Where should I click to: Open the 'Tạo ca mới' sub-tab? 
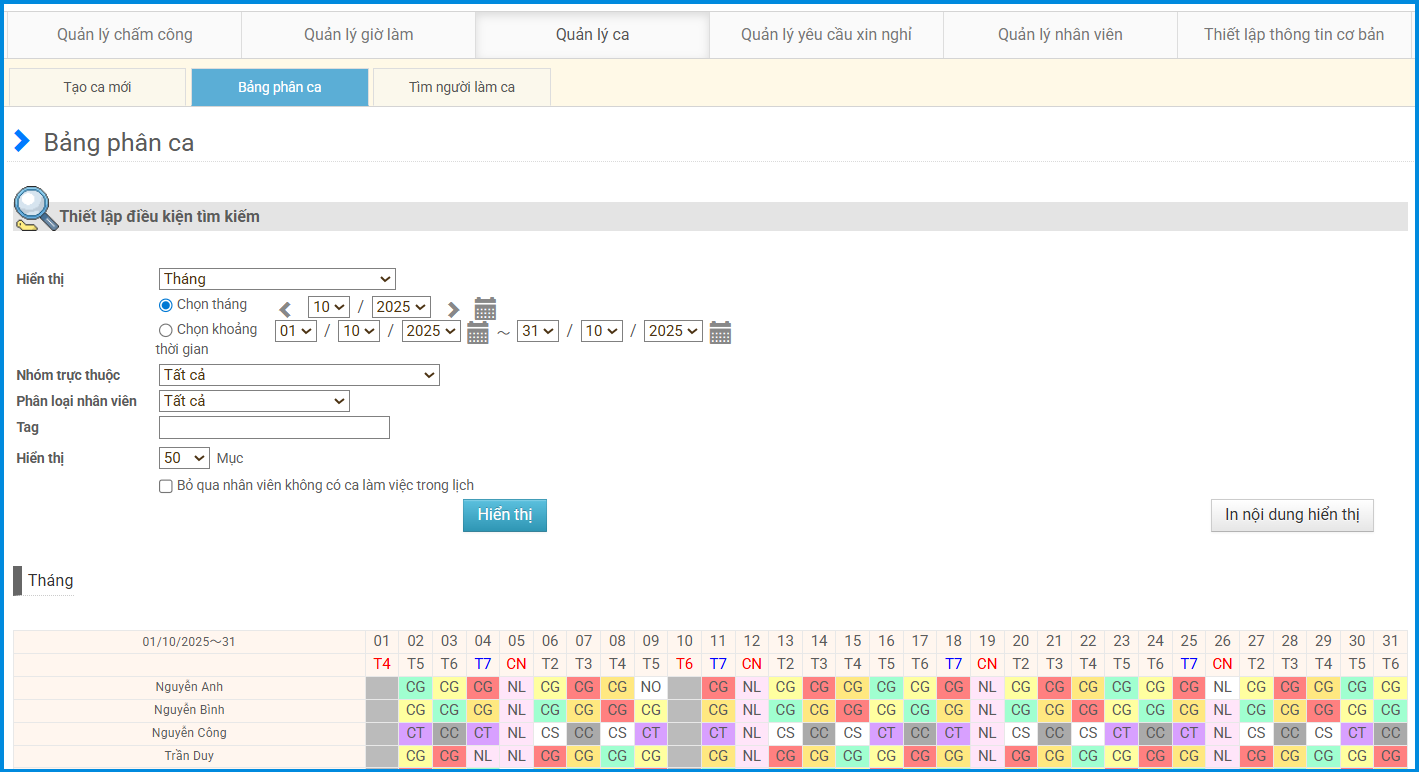[98, 87]
